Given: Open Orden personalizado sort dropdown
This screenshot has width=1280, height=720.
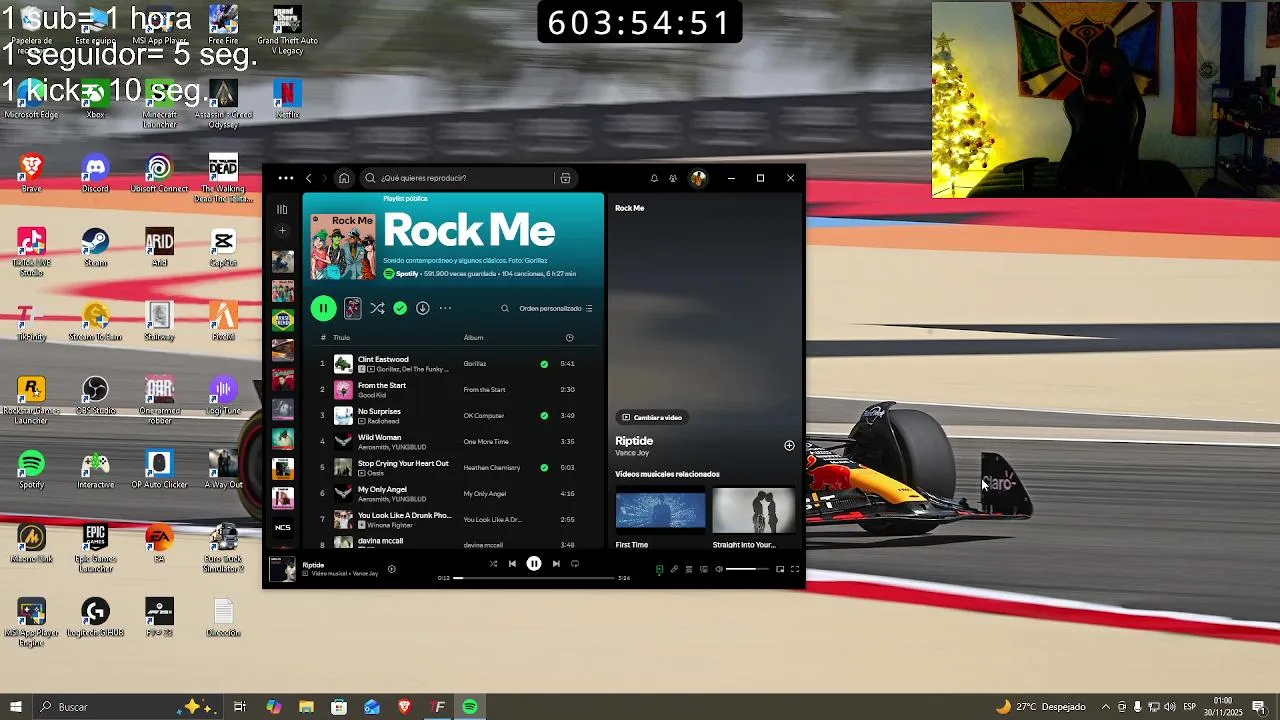Looking at the screenshot, I should pyautogui.click(x=556, y=309).
